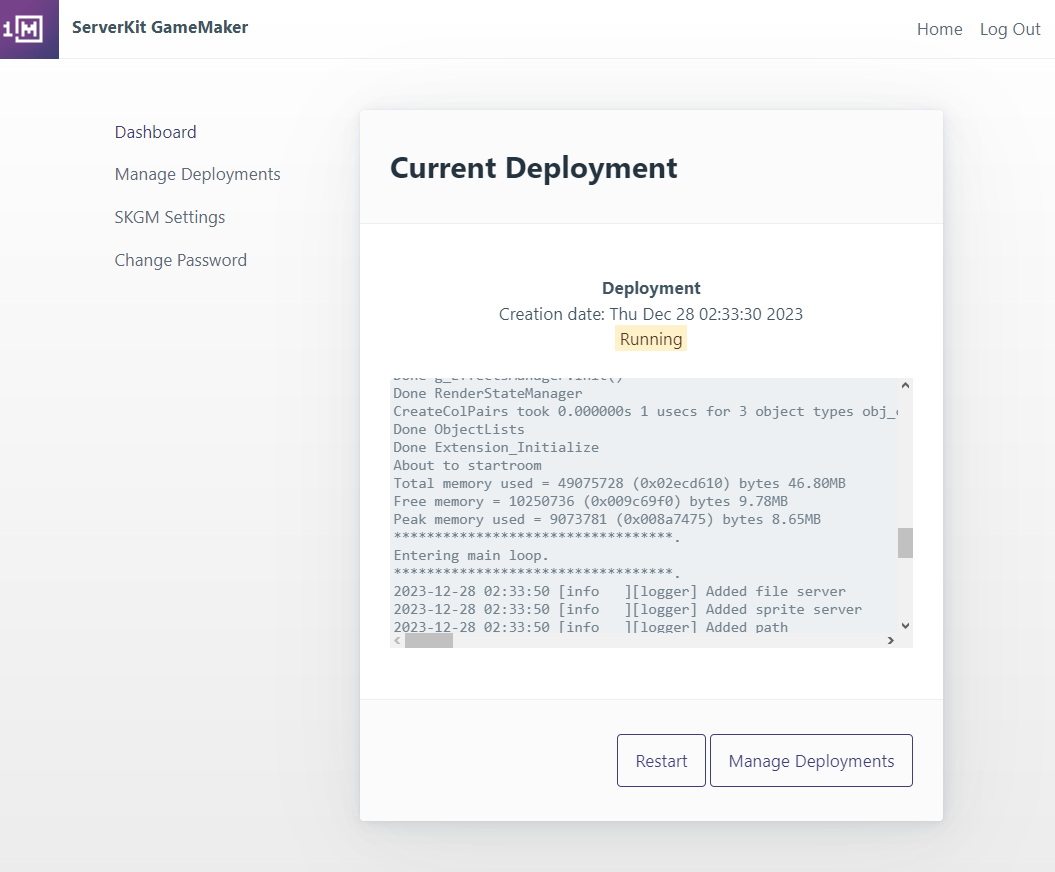This screenshot has height=872, width=1055.
Task: Restart the current deployment
Action: (x=661, y=760)
